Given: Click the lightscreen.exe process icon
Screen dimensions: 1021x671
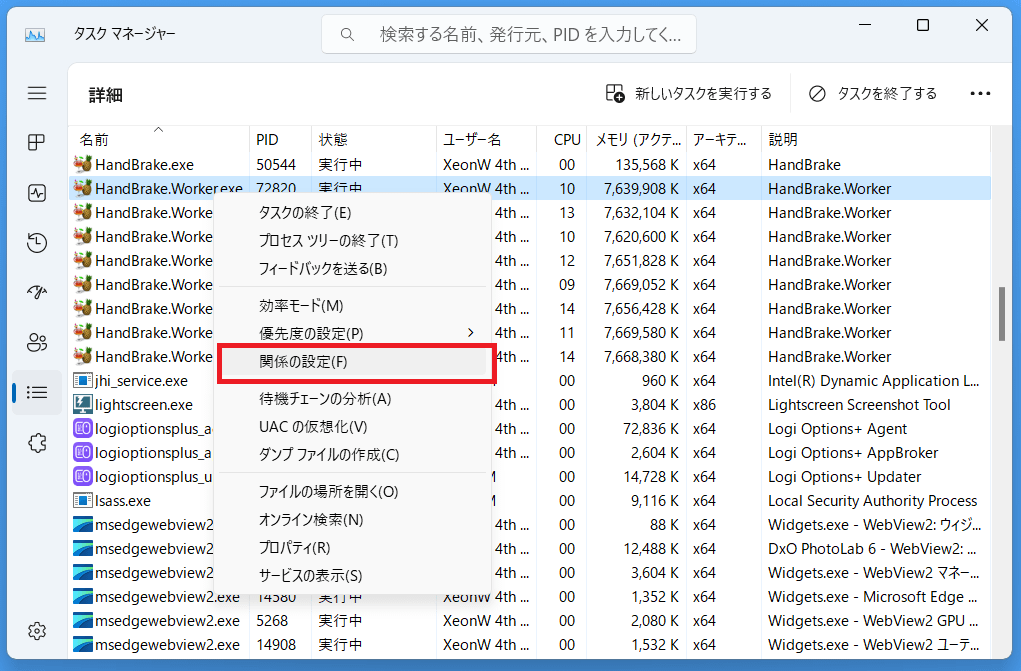Looking at the screenshot, I should pyautogui.click(x=82, y=405).
